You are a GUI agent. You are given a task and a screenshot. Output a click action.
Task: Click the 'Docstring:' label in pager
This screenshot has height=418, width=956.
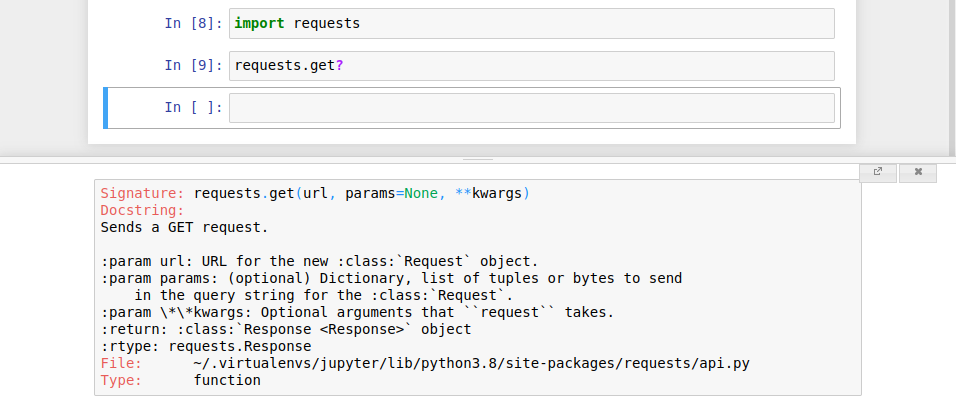[x=143, y=210]
